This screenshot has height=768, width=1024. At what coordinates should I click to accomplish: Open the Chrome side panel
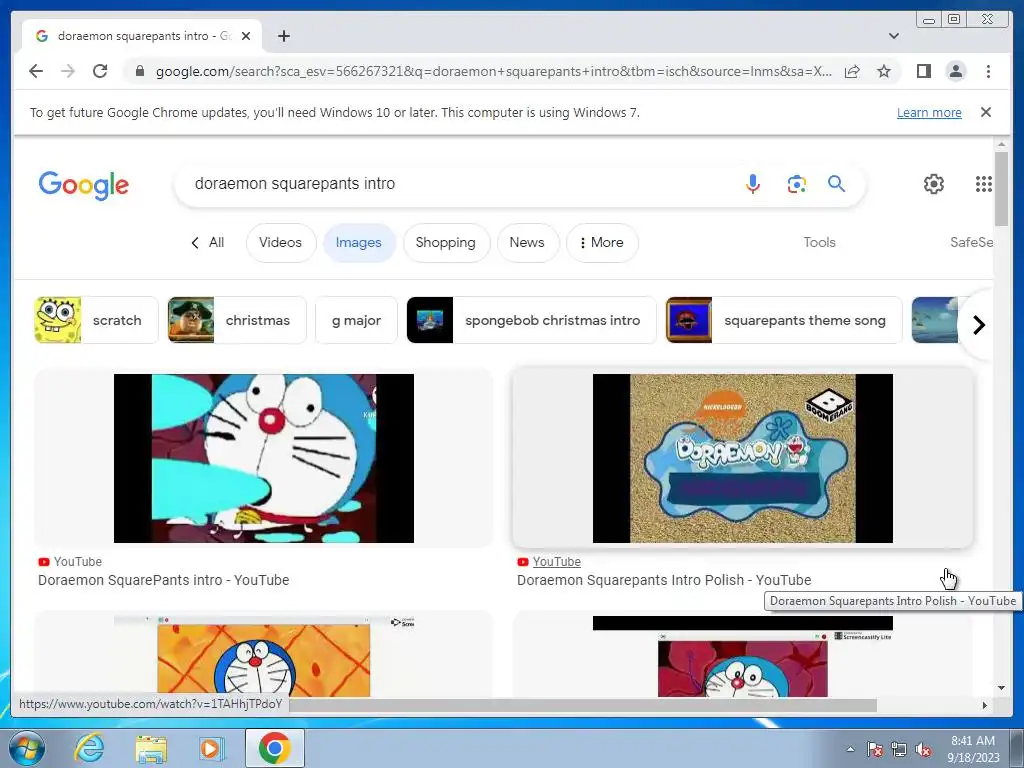[923, 71]
